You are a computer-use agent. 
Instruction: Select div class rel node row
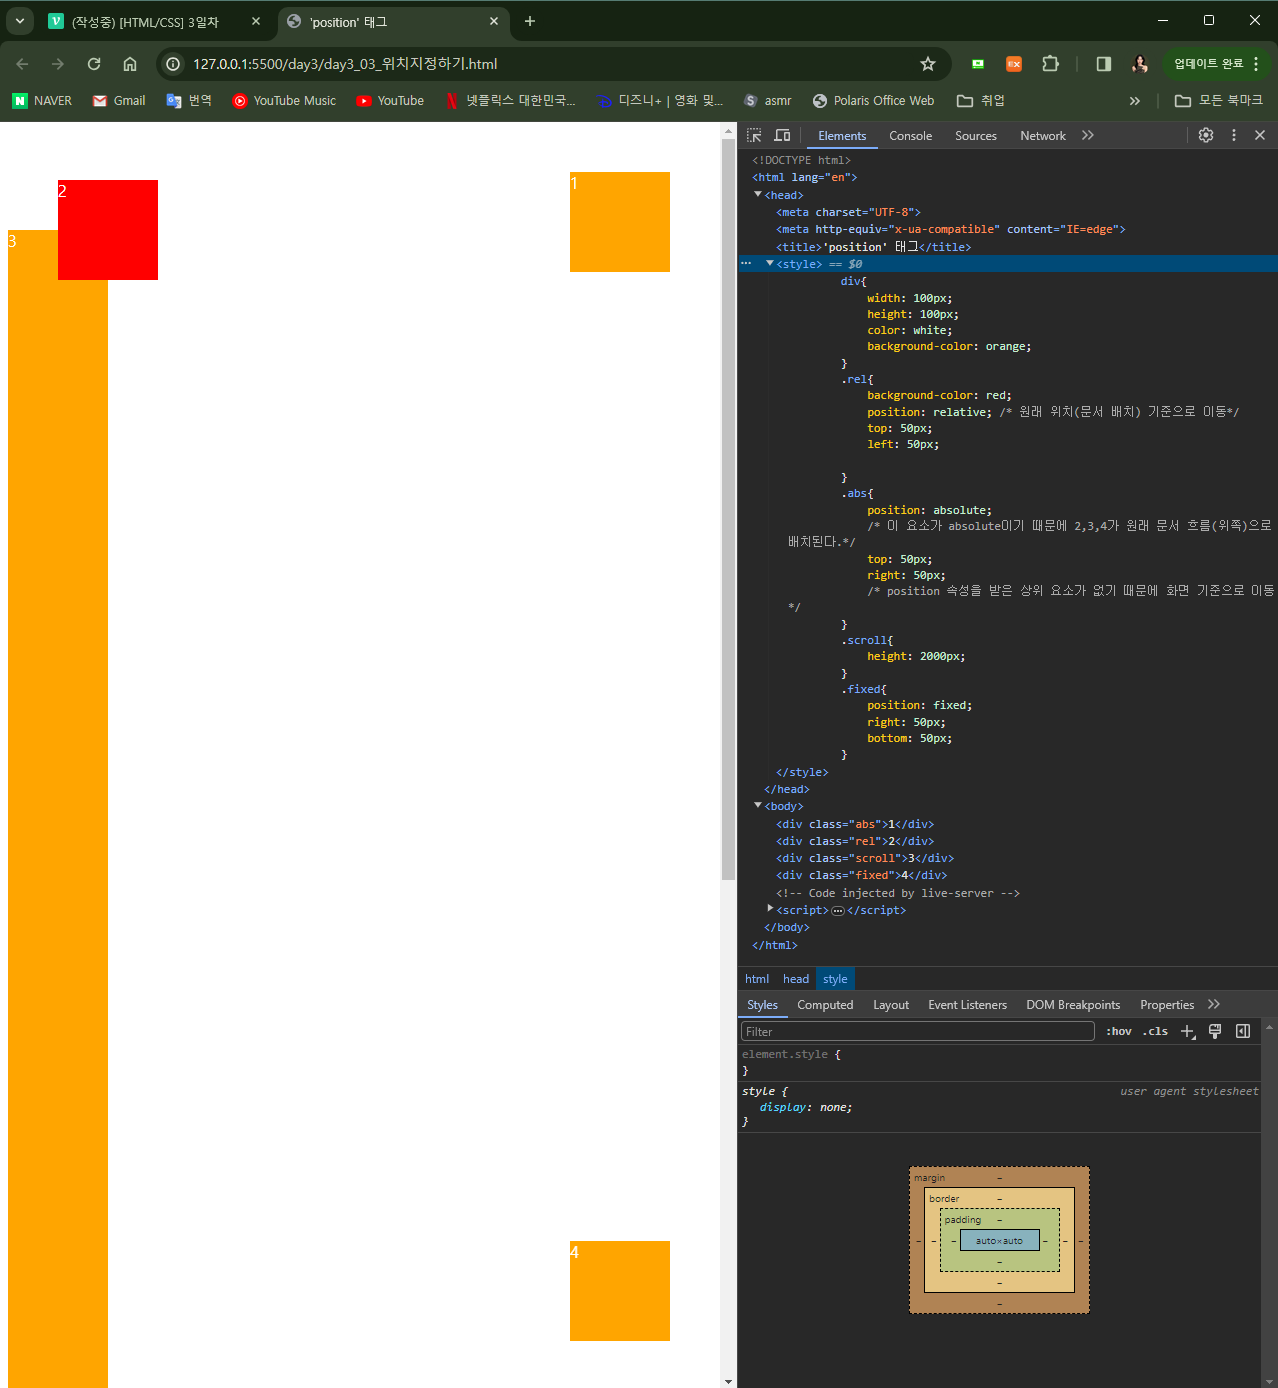855,841
